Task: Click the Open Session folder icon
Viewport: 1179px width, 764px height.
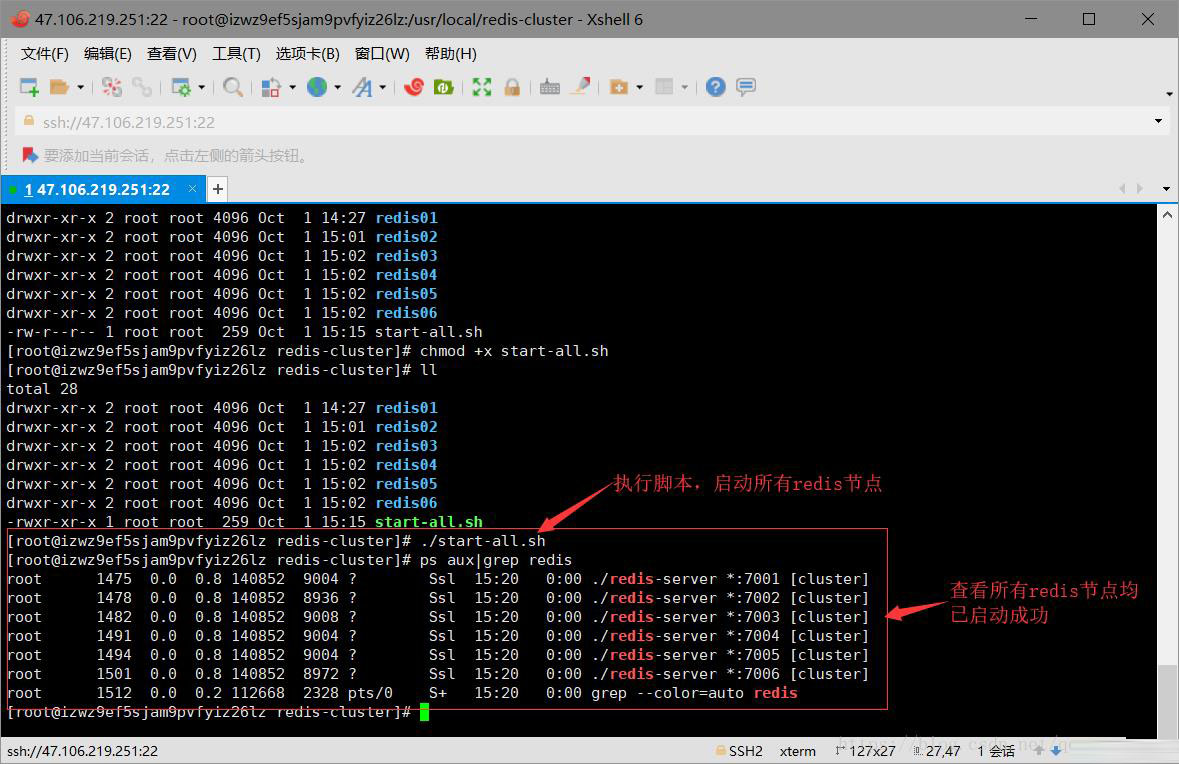Action: pyautogui.click(x=59, y=87)
